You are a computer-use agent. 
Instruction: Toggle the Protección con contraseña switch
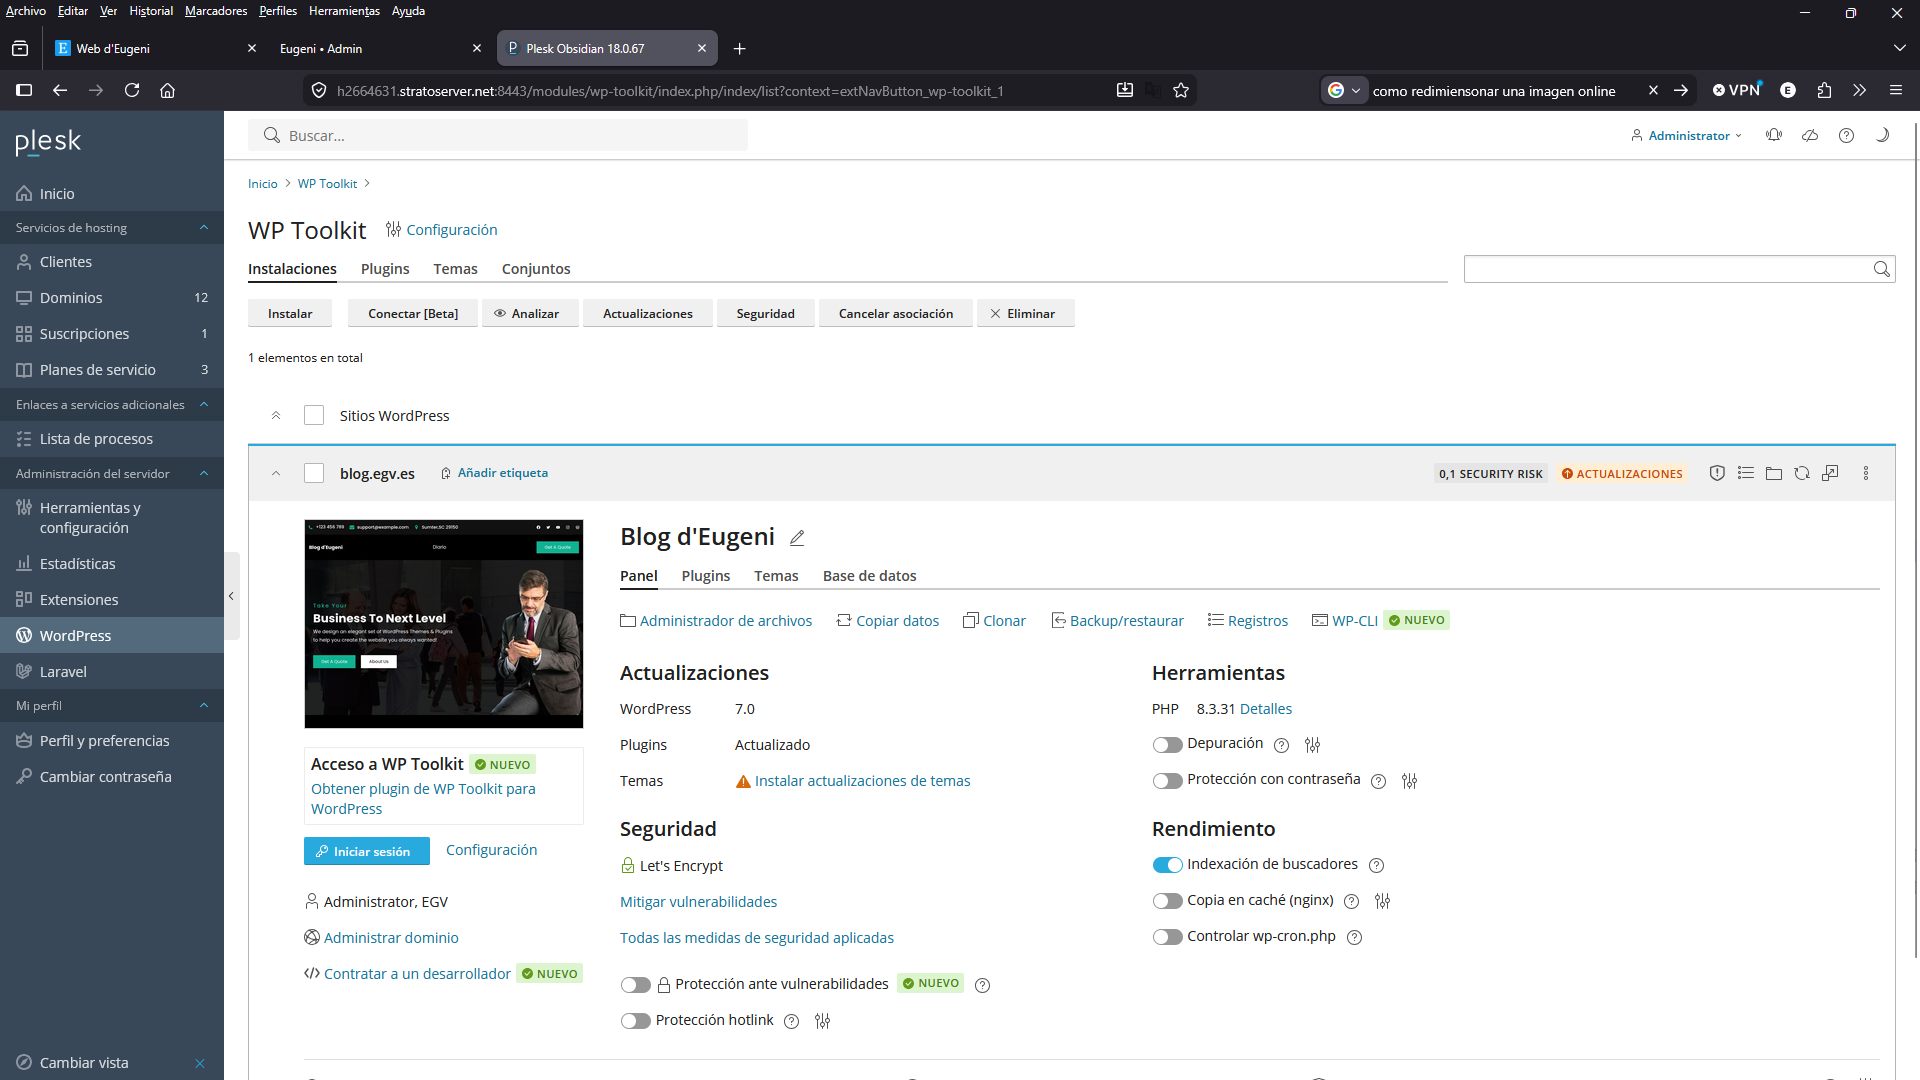point(1167,781)
